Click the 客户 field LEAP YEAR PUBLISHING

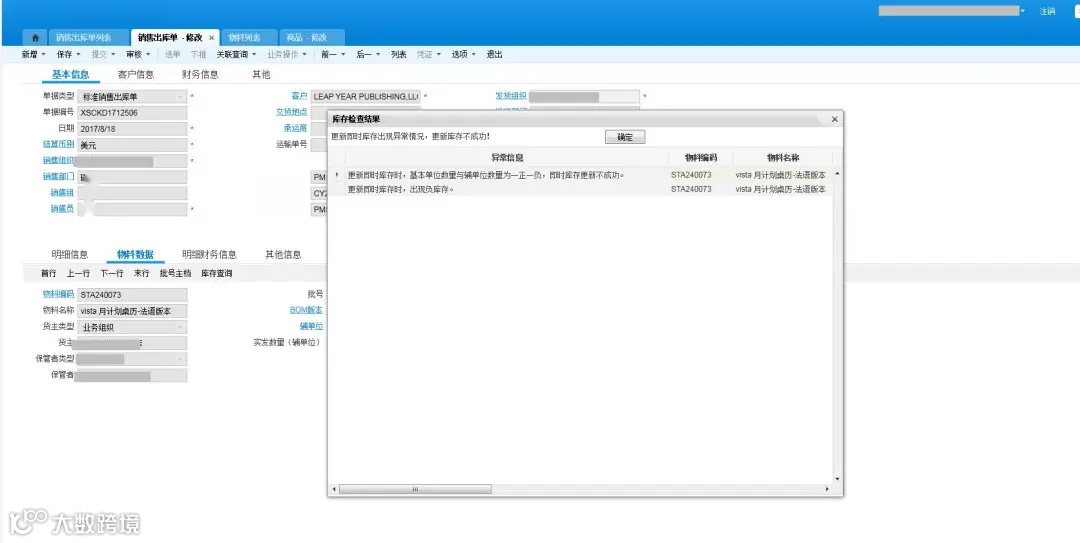click(x=365, y=96)
